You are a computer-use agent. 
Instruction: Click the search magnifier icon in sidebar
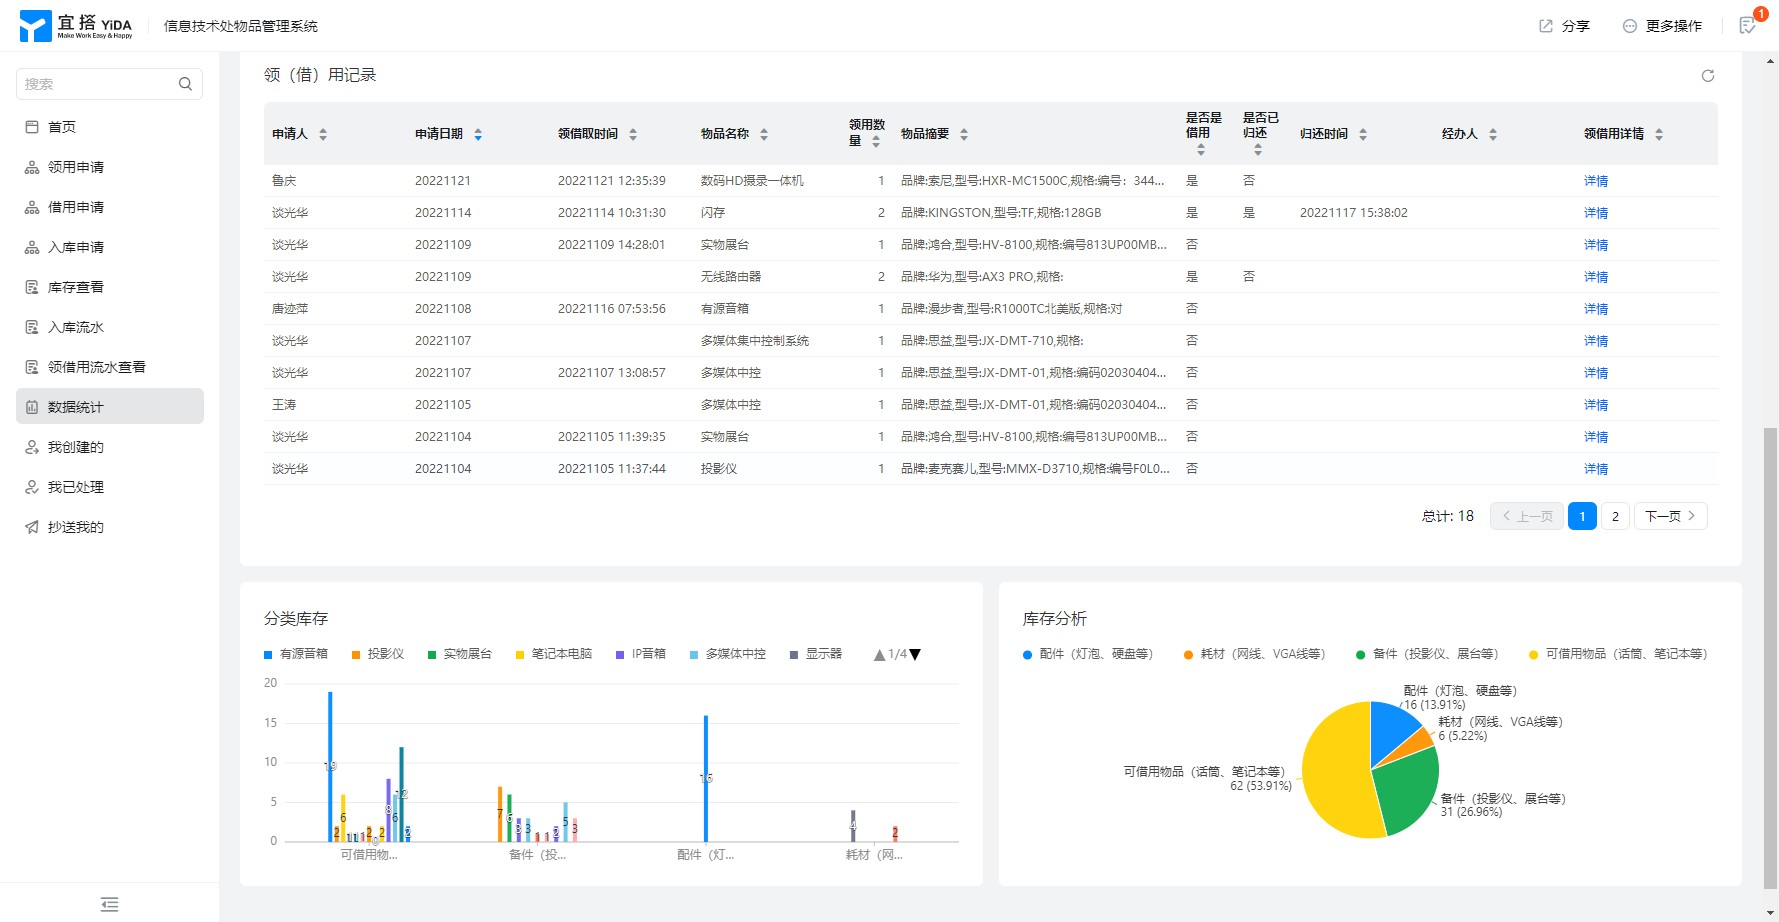coord(185,84)
